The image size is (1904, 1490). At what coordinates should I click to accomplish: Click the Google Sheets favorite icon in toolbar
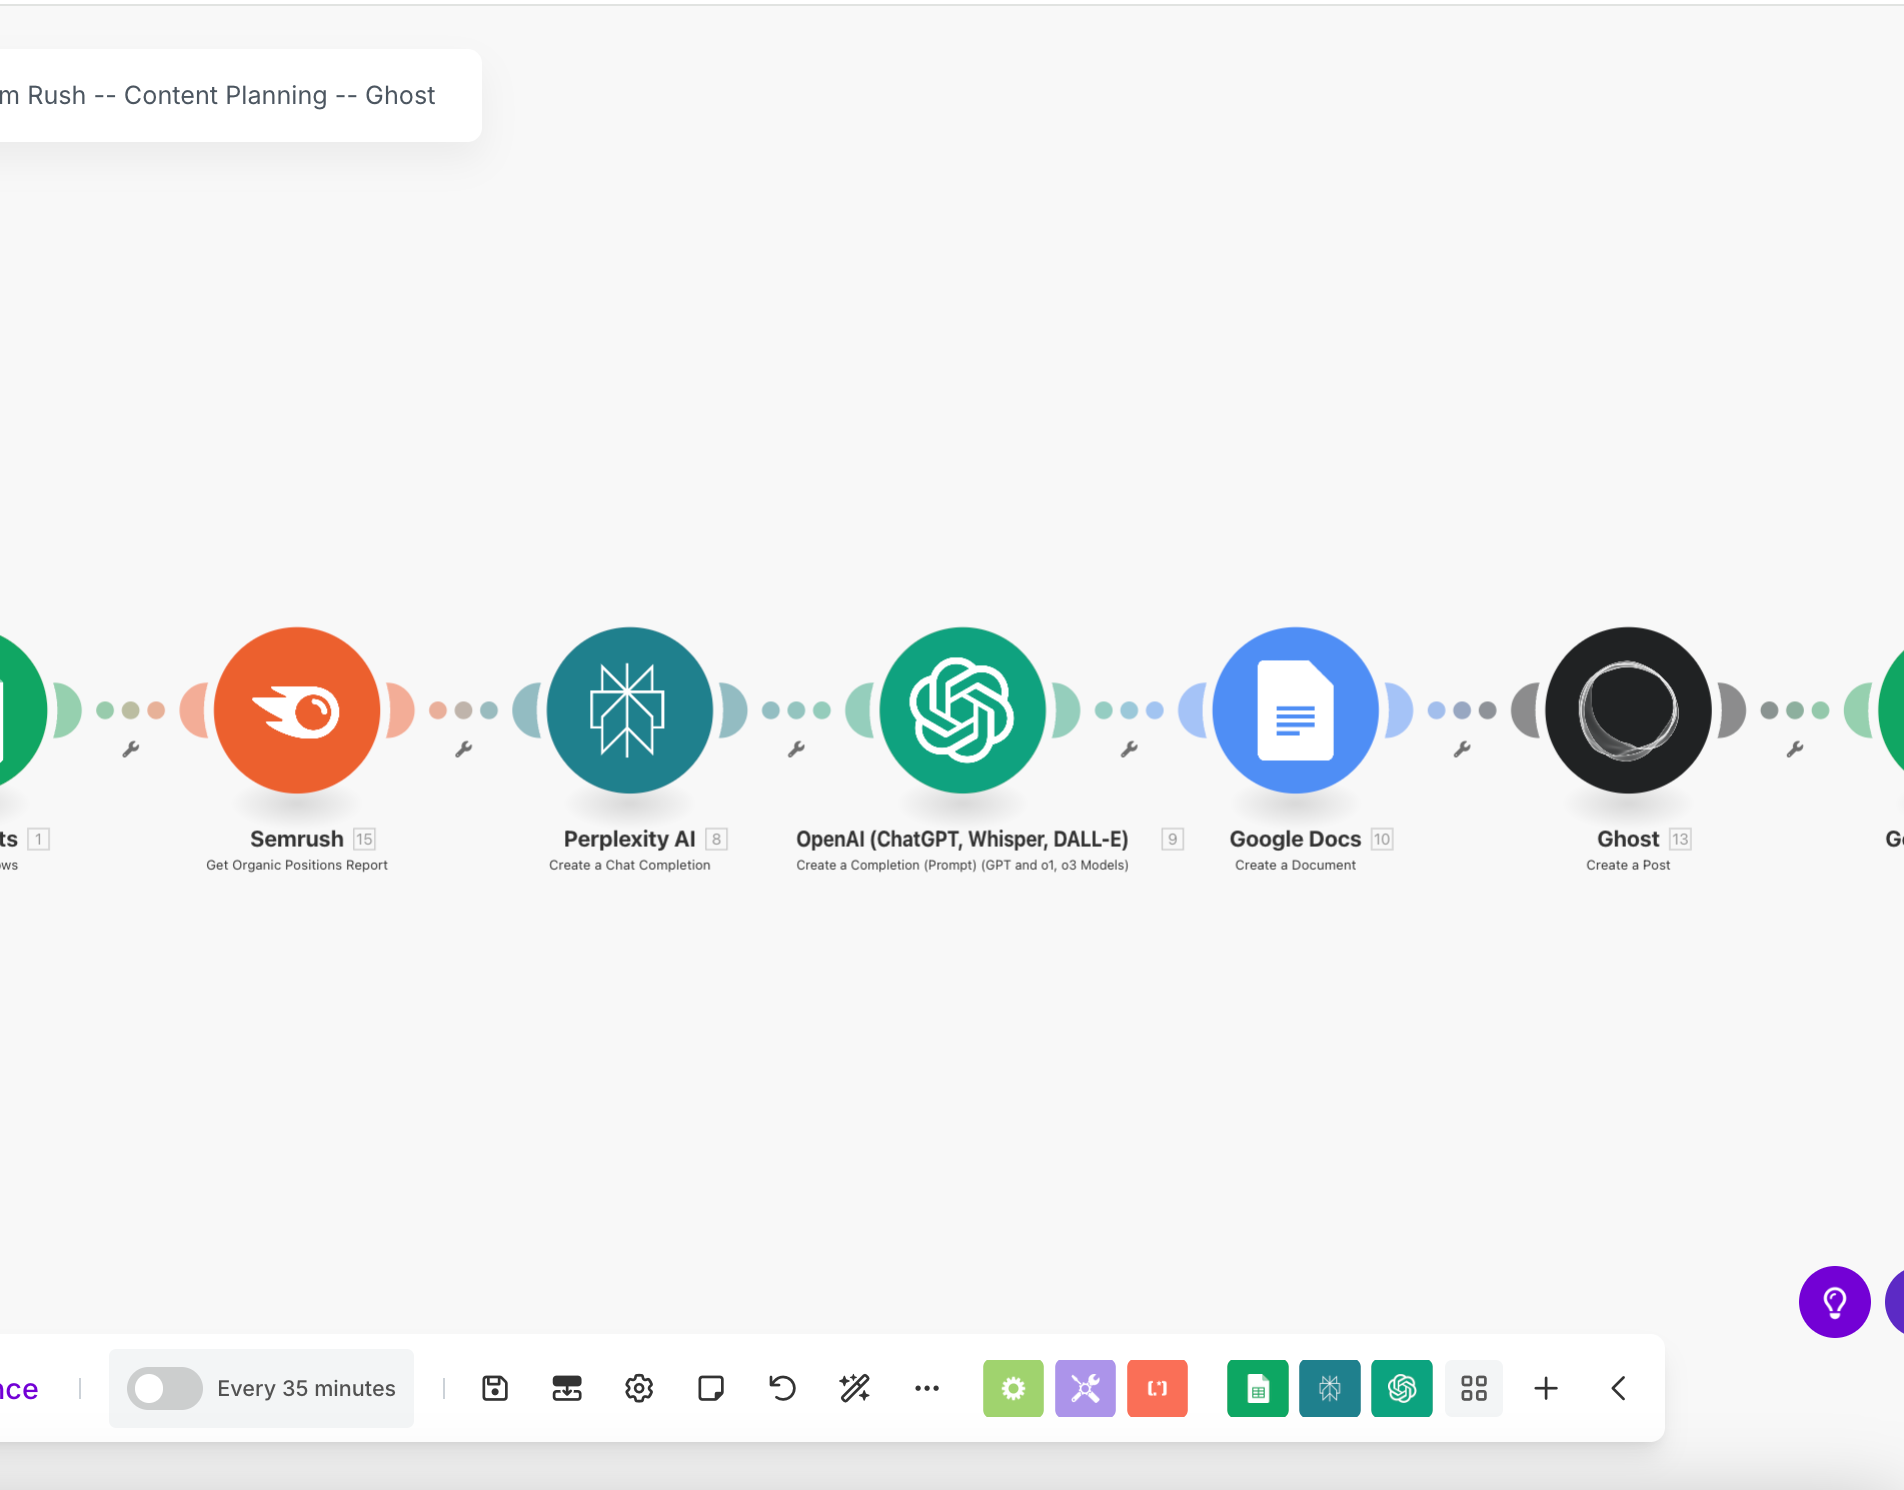click(1258, 1388)
